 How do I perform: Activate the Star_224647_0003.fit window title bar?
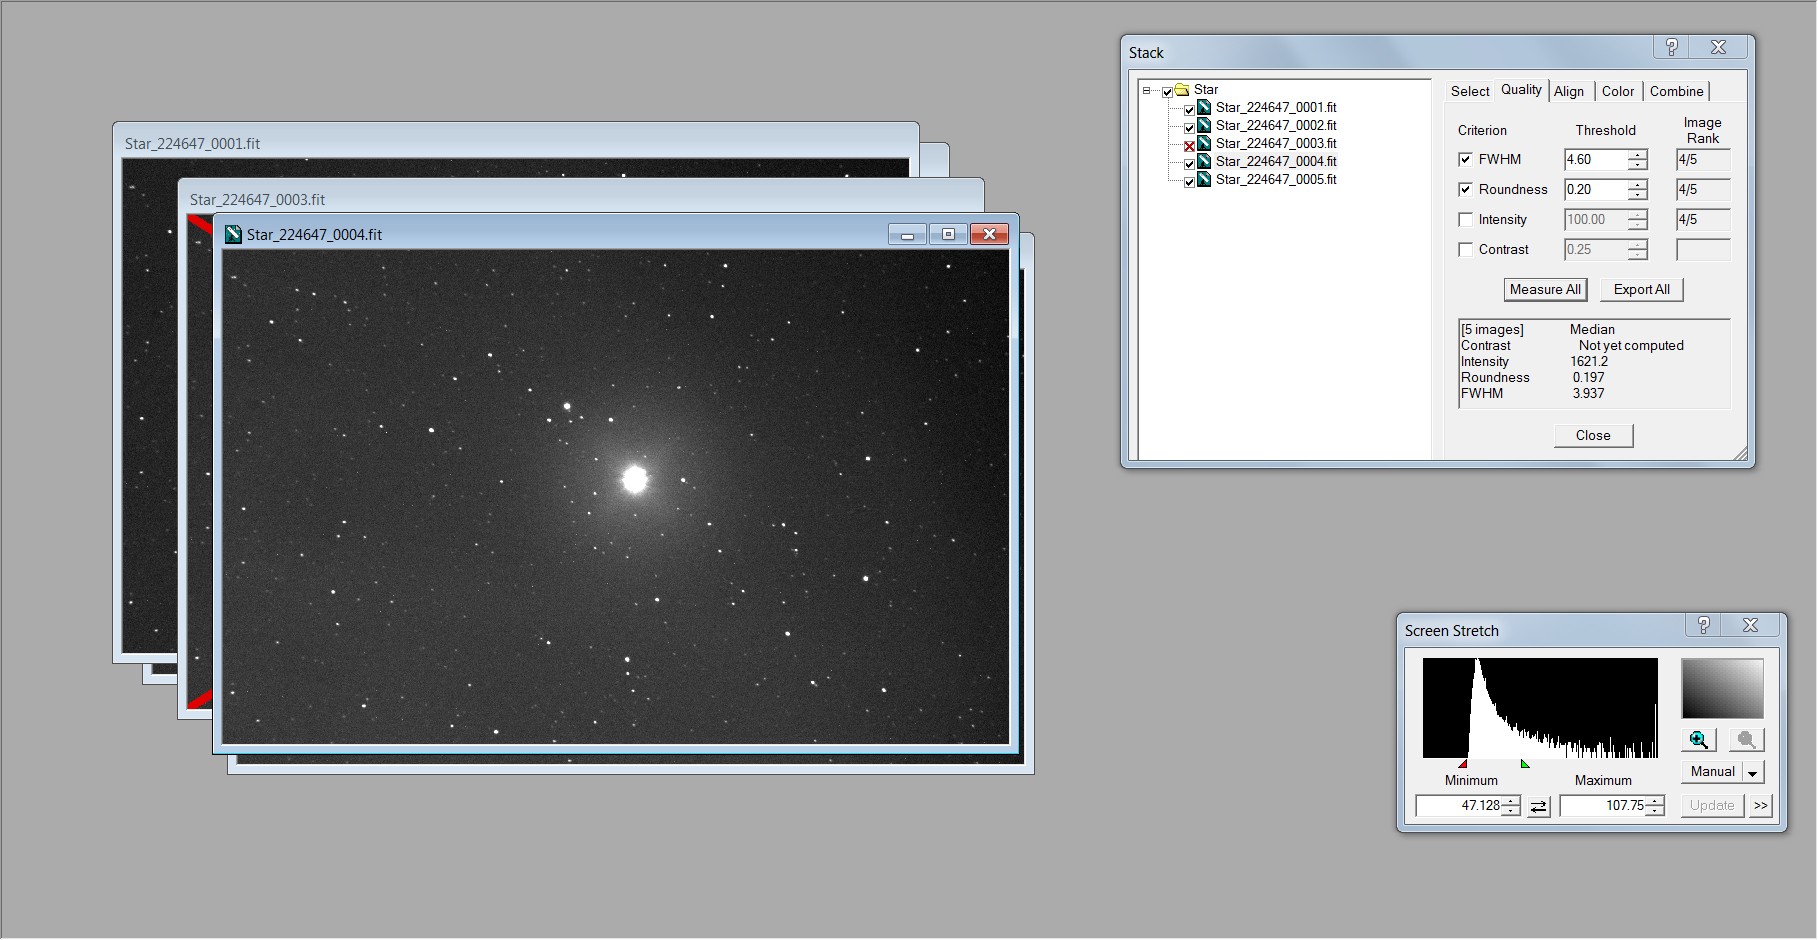tap(580, 199)
